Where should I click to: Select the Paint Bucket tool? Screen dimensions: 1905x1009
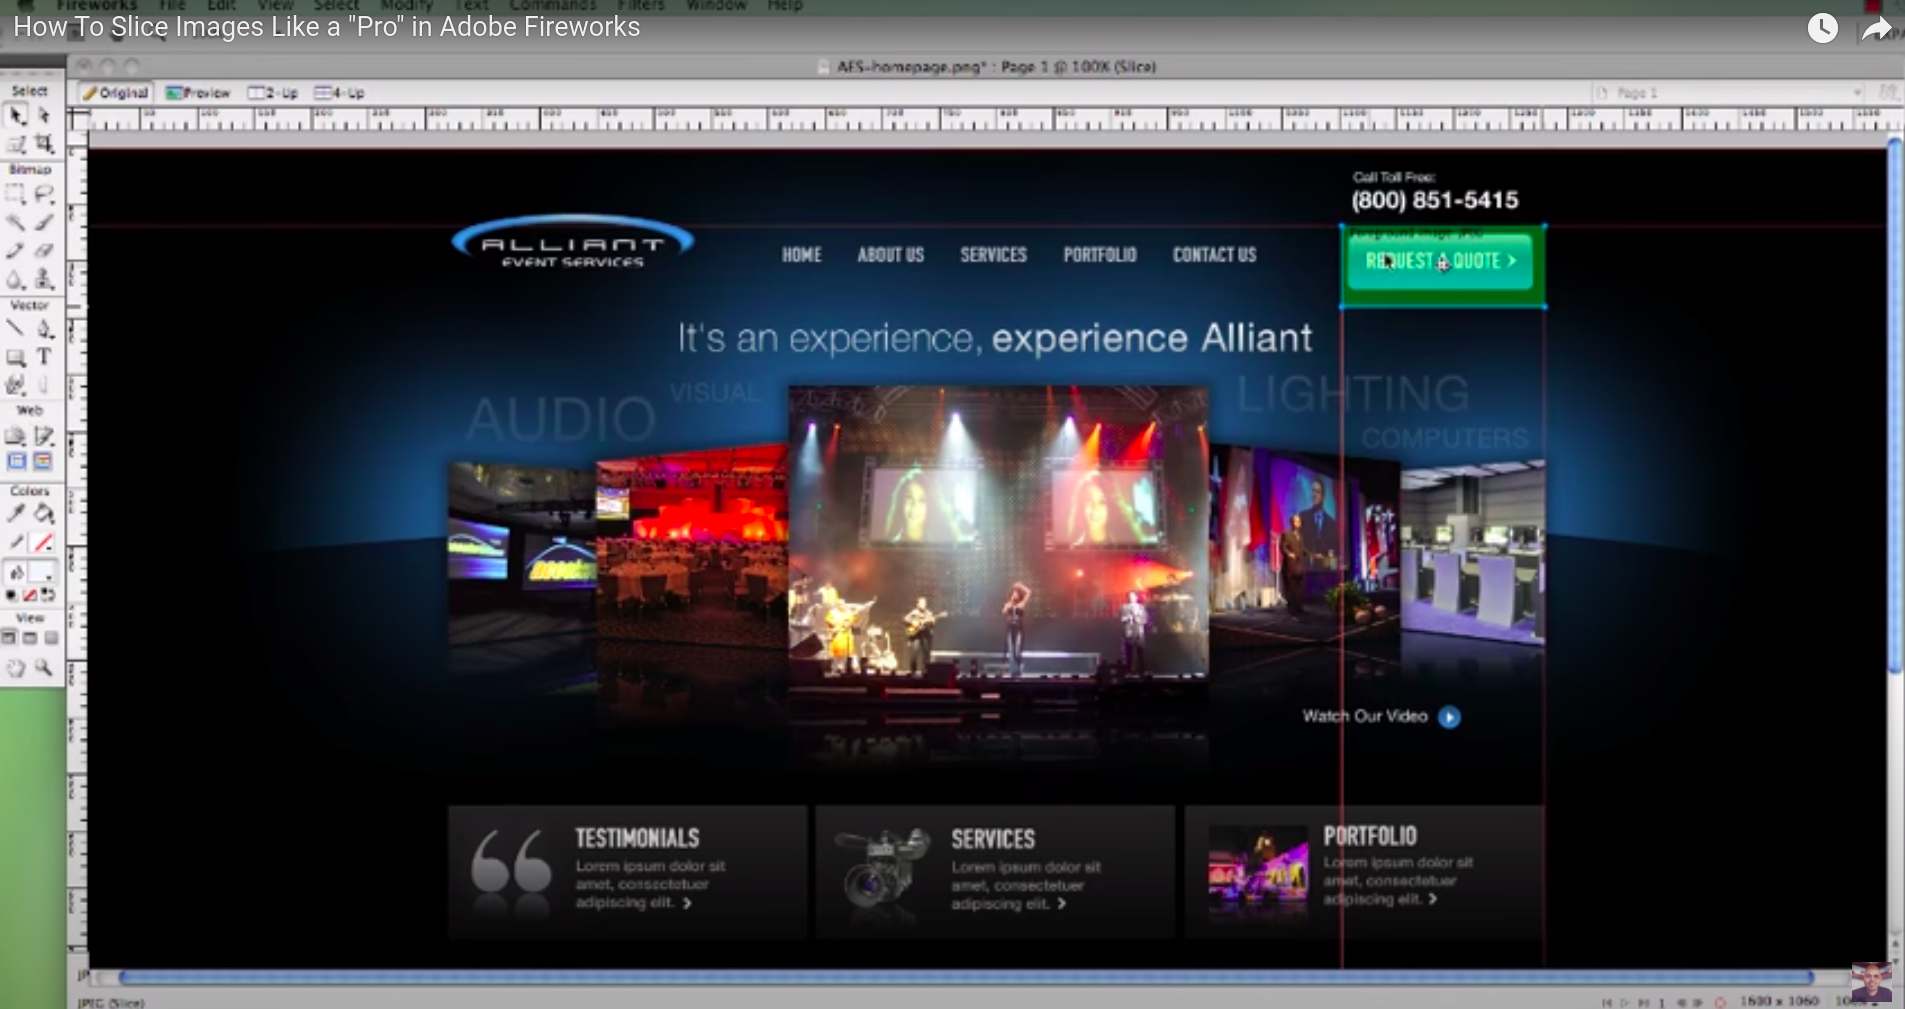[44, 514]
